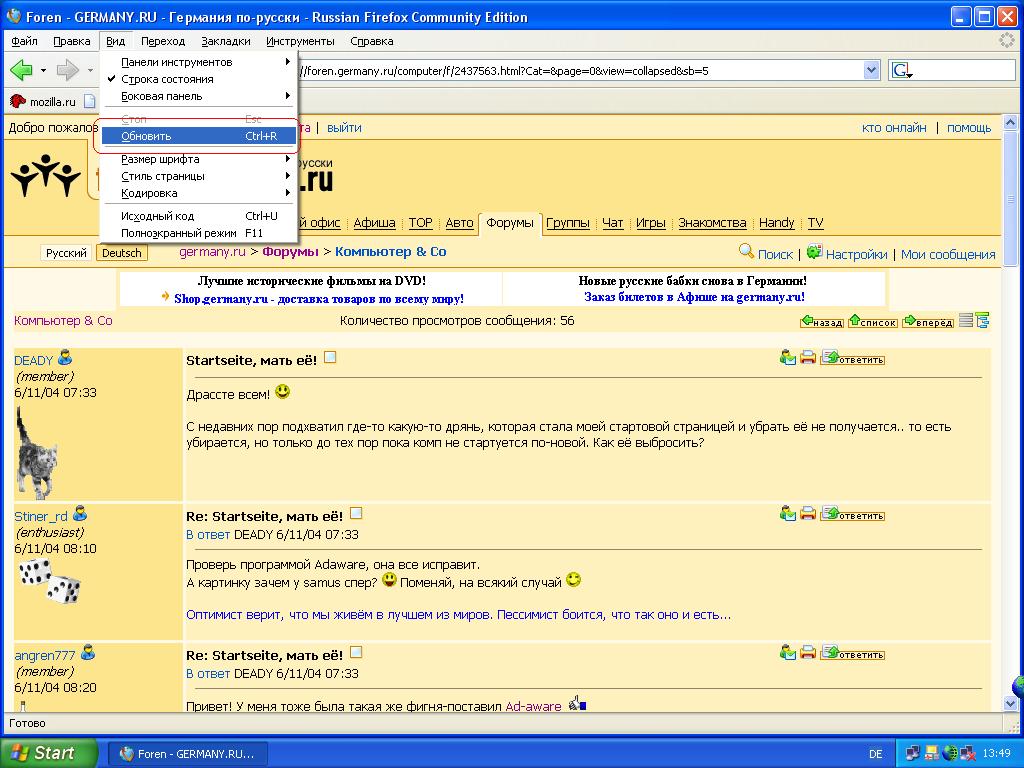
Task: Open the Файл menu
Action: [24, 41]
